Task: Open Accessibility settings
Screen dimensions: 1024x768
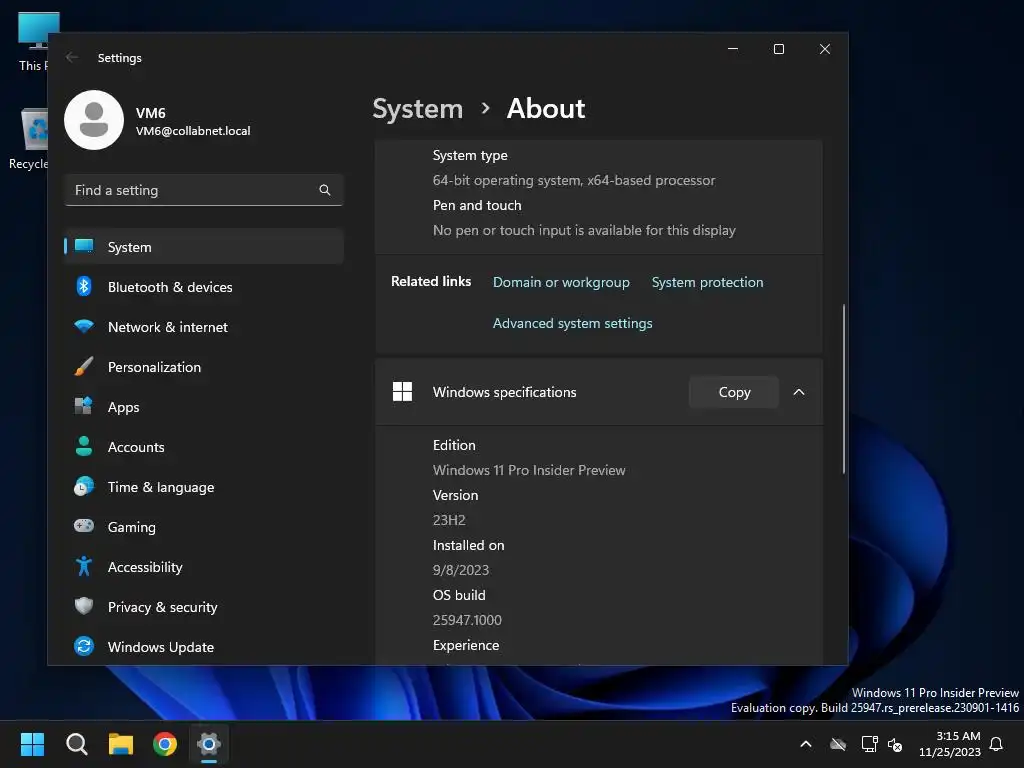Action: (204, 567)
